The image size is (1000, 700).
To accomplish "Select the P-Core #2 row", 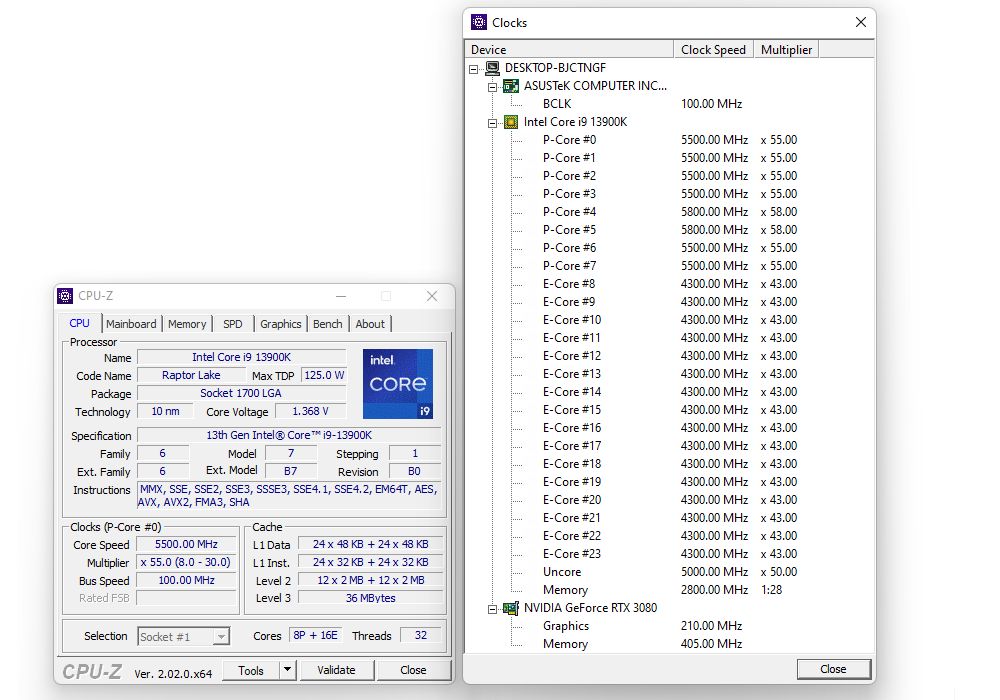I will coord(670,176).
